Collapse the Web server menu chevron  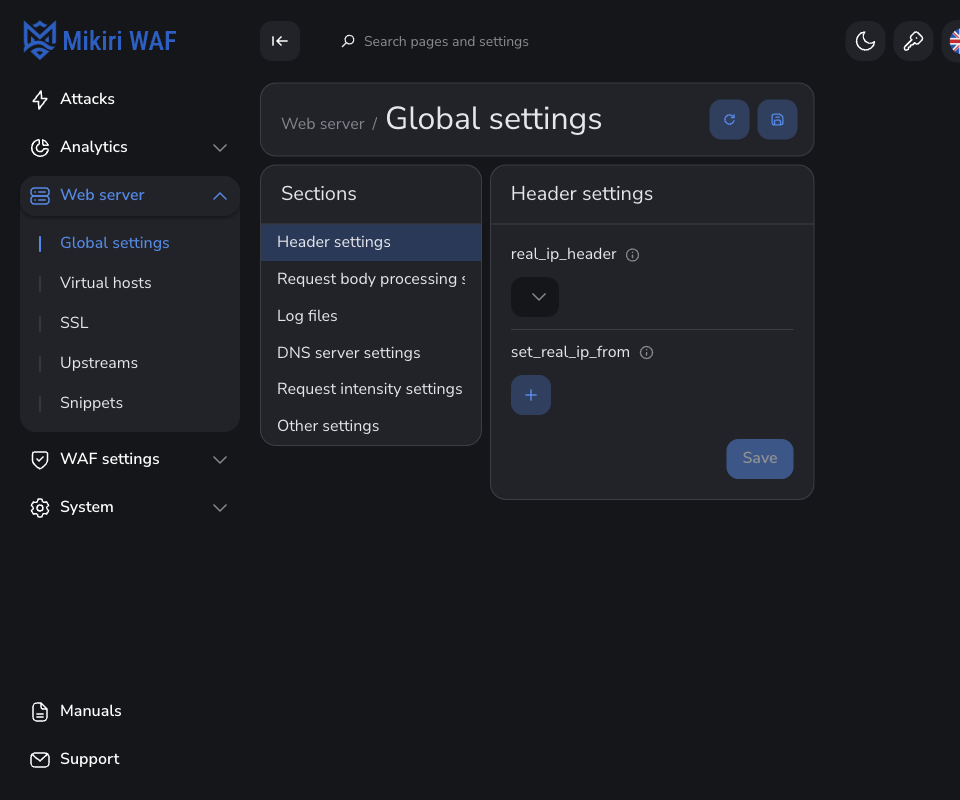(x=220, y=196)
